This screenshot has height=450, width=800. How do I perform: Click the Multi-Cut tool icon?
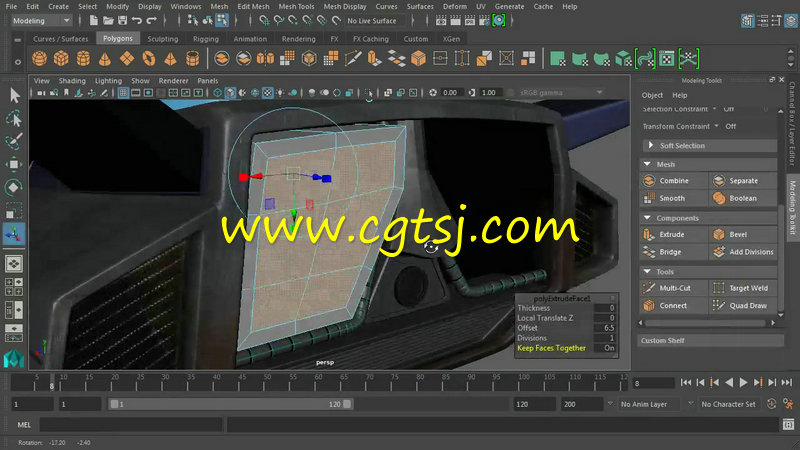click(649, 288)
